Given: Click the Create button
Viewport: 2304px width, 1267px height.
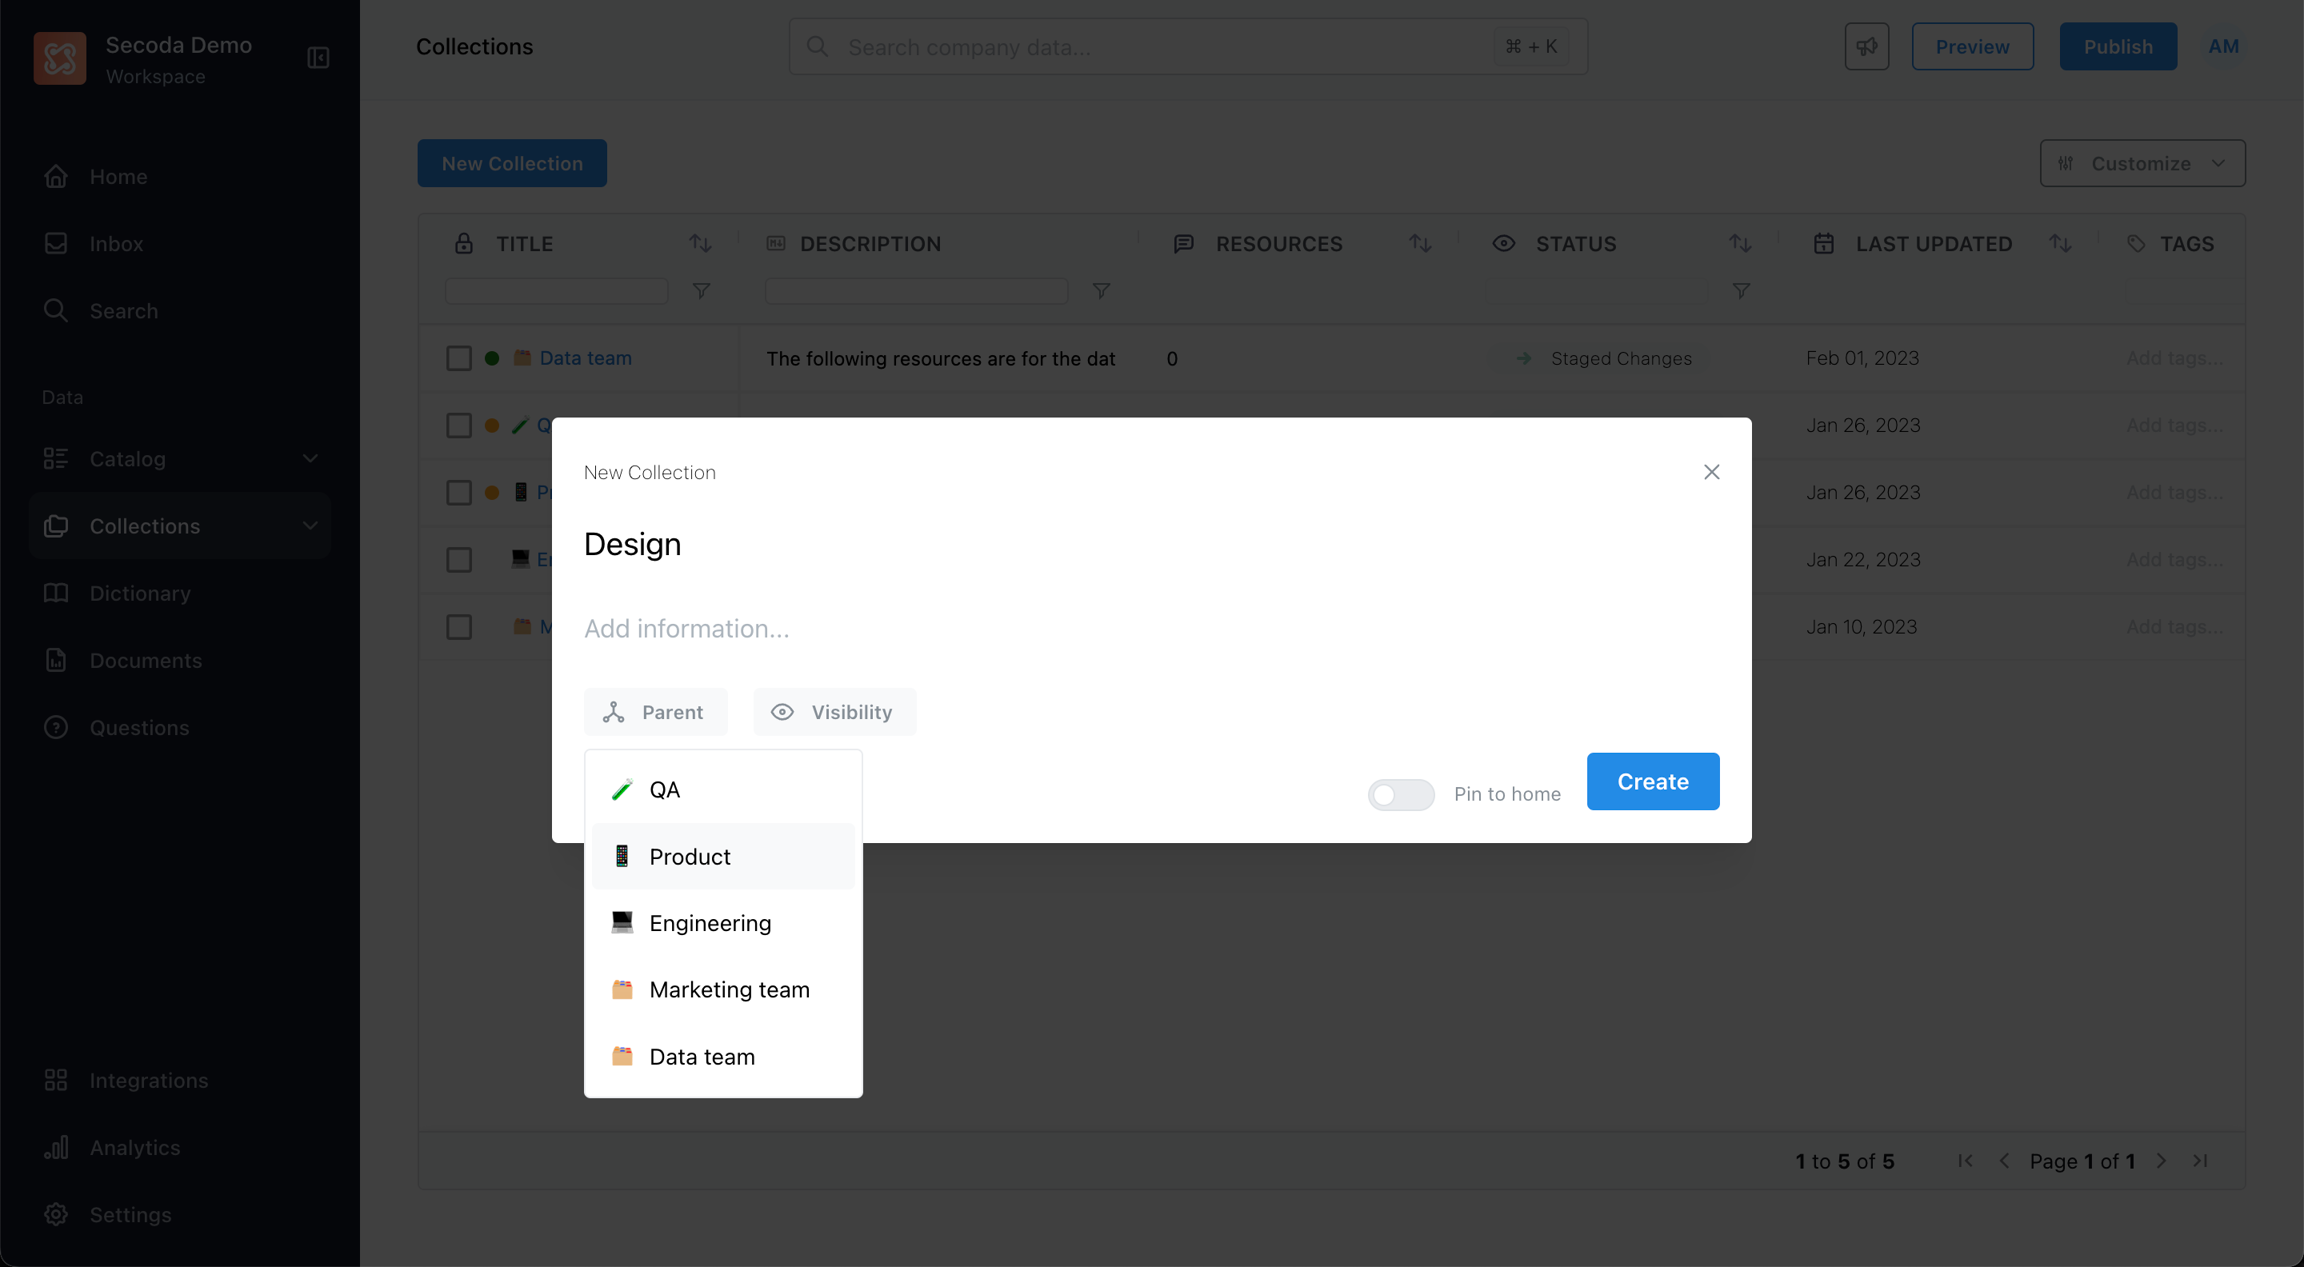Looking at the screenshot, I should pos(1652,781).
